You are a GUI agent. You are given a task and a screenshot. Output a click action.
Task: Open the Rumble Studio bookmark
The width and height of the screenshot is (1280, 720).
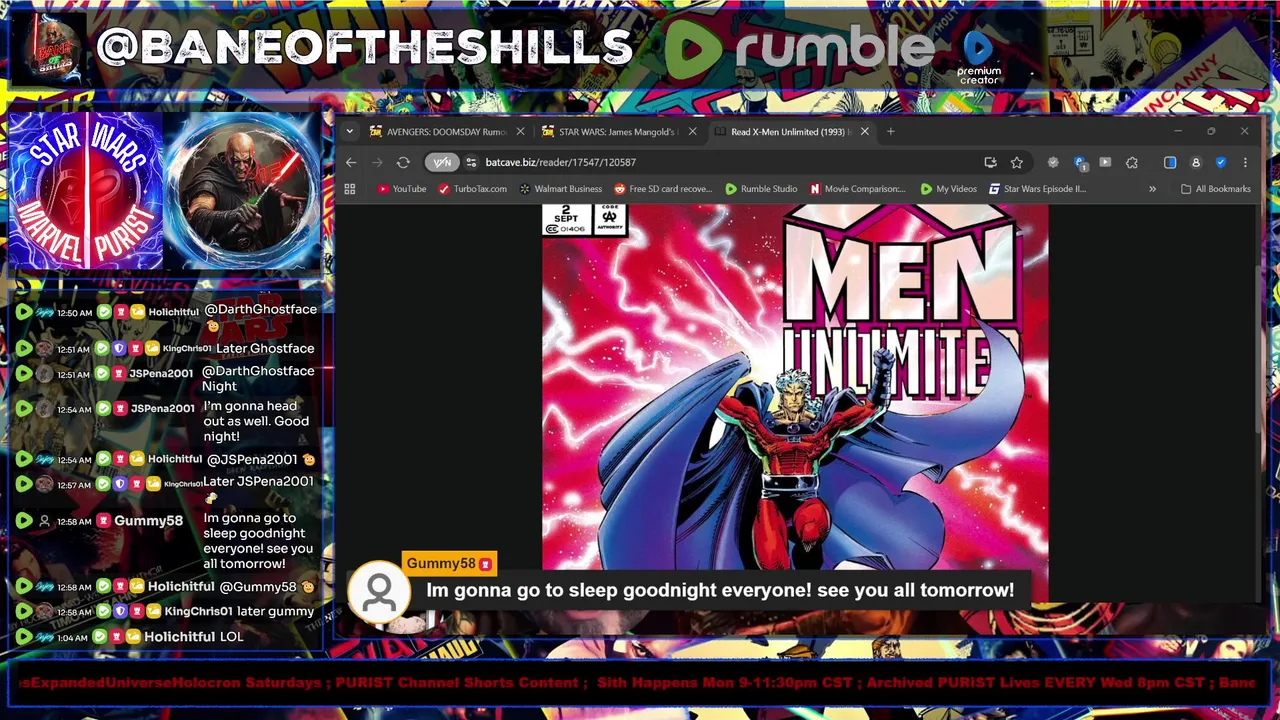[761, 189]
